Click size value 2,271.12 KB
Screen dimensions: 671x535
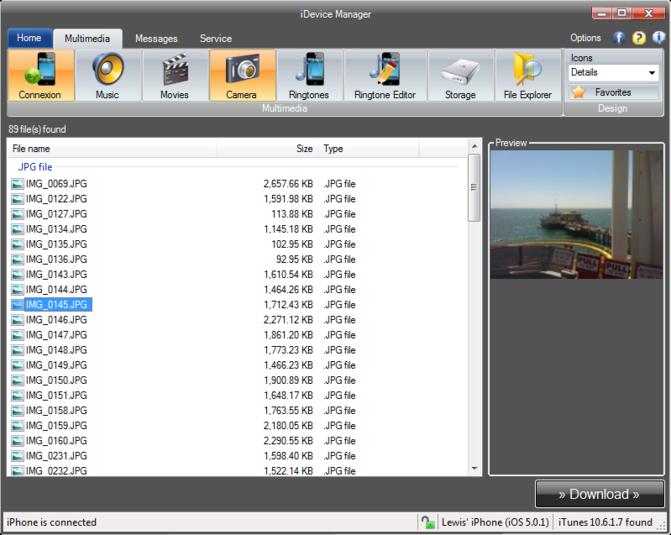click(288, 320)
